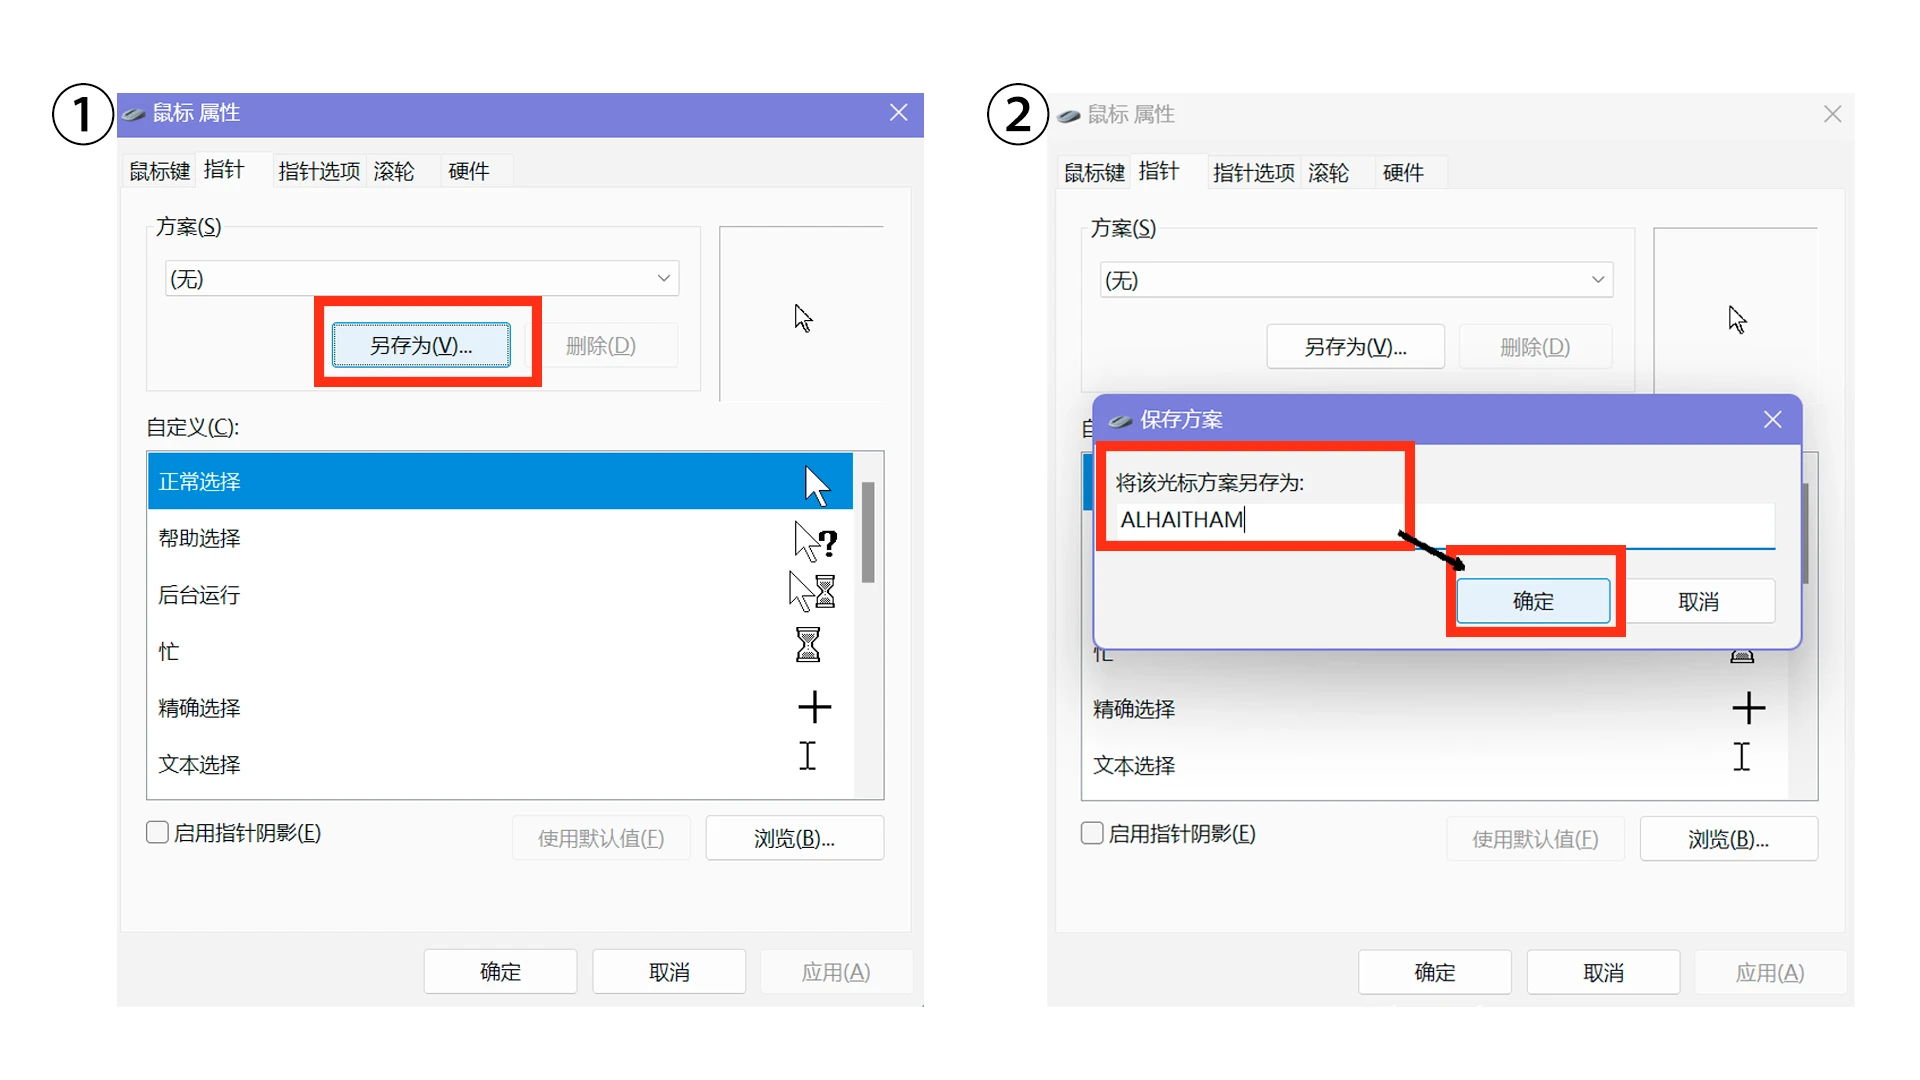Image resolution: width=1920 pixels, height=1080 pixels.
Task: Click right dialog's 精确选择 crosshair icon
Action: [1748, 708]
